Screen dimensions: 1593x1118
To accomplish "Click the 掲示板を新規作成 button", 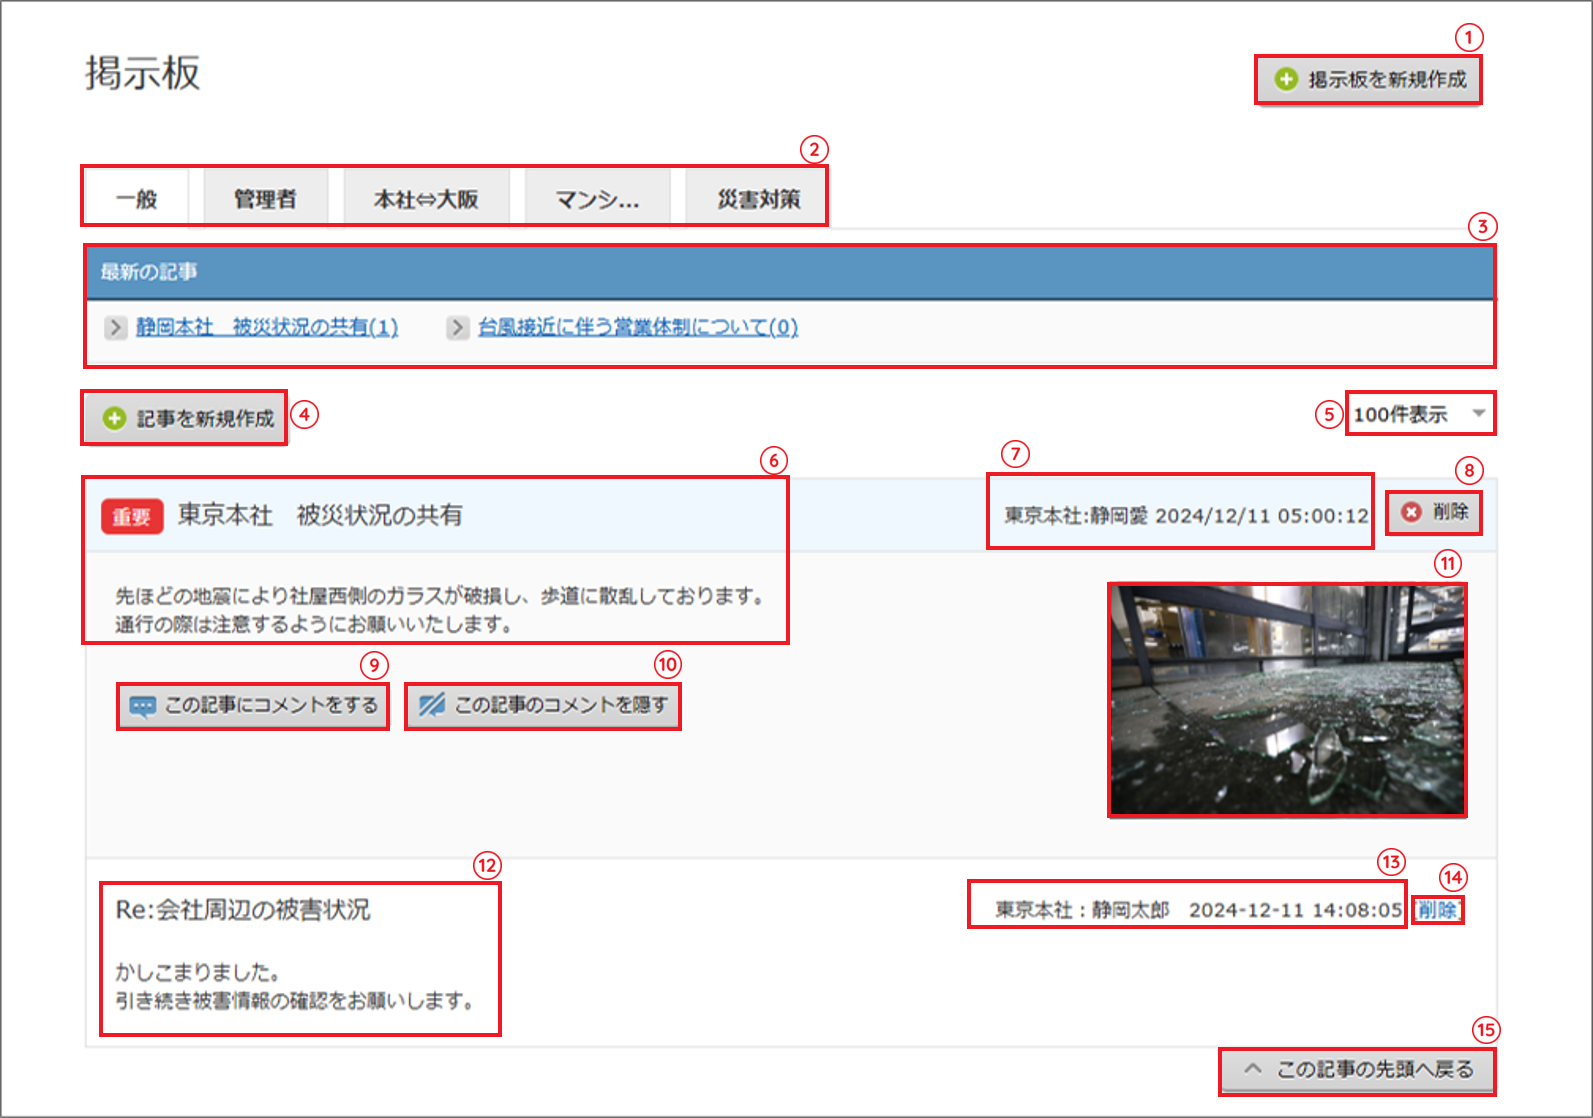I will click(1368, 80).
